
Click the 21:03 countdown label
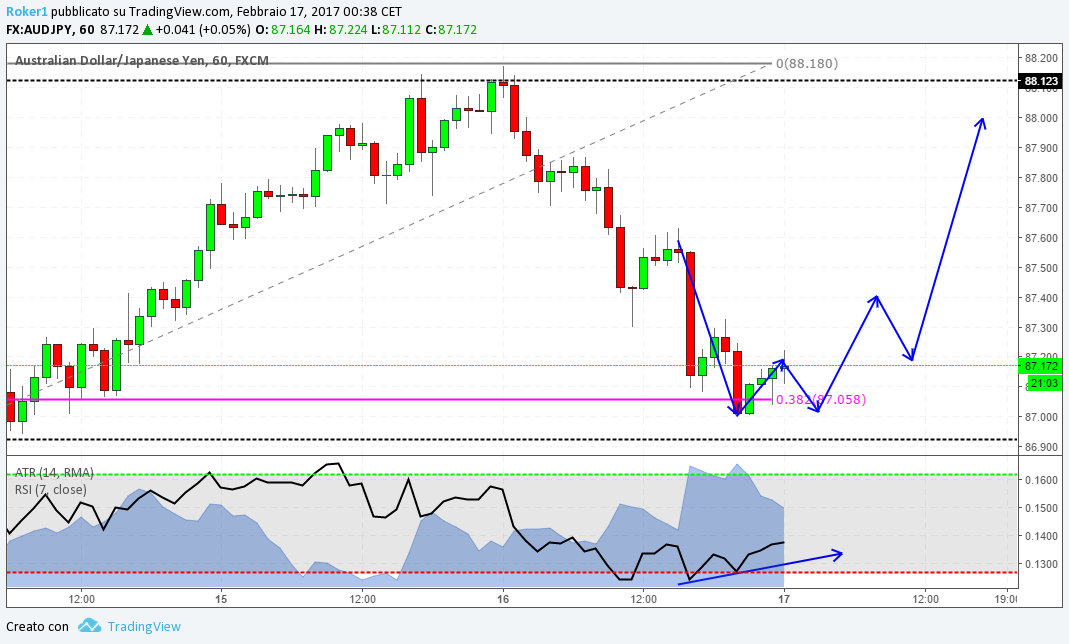1044,383
